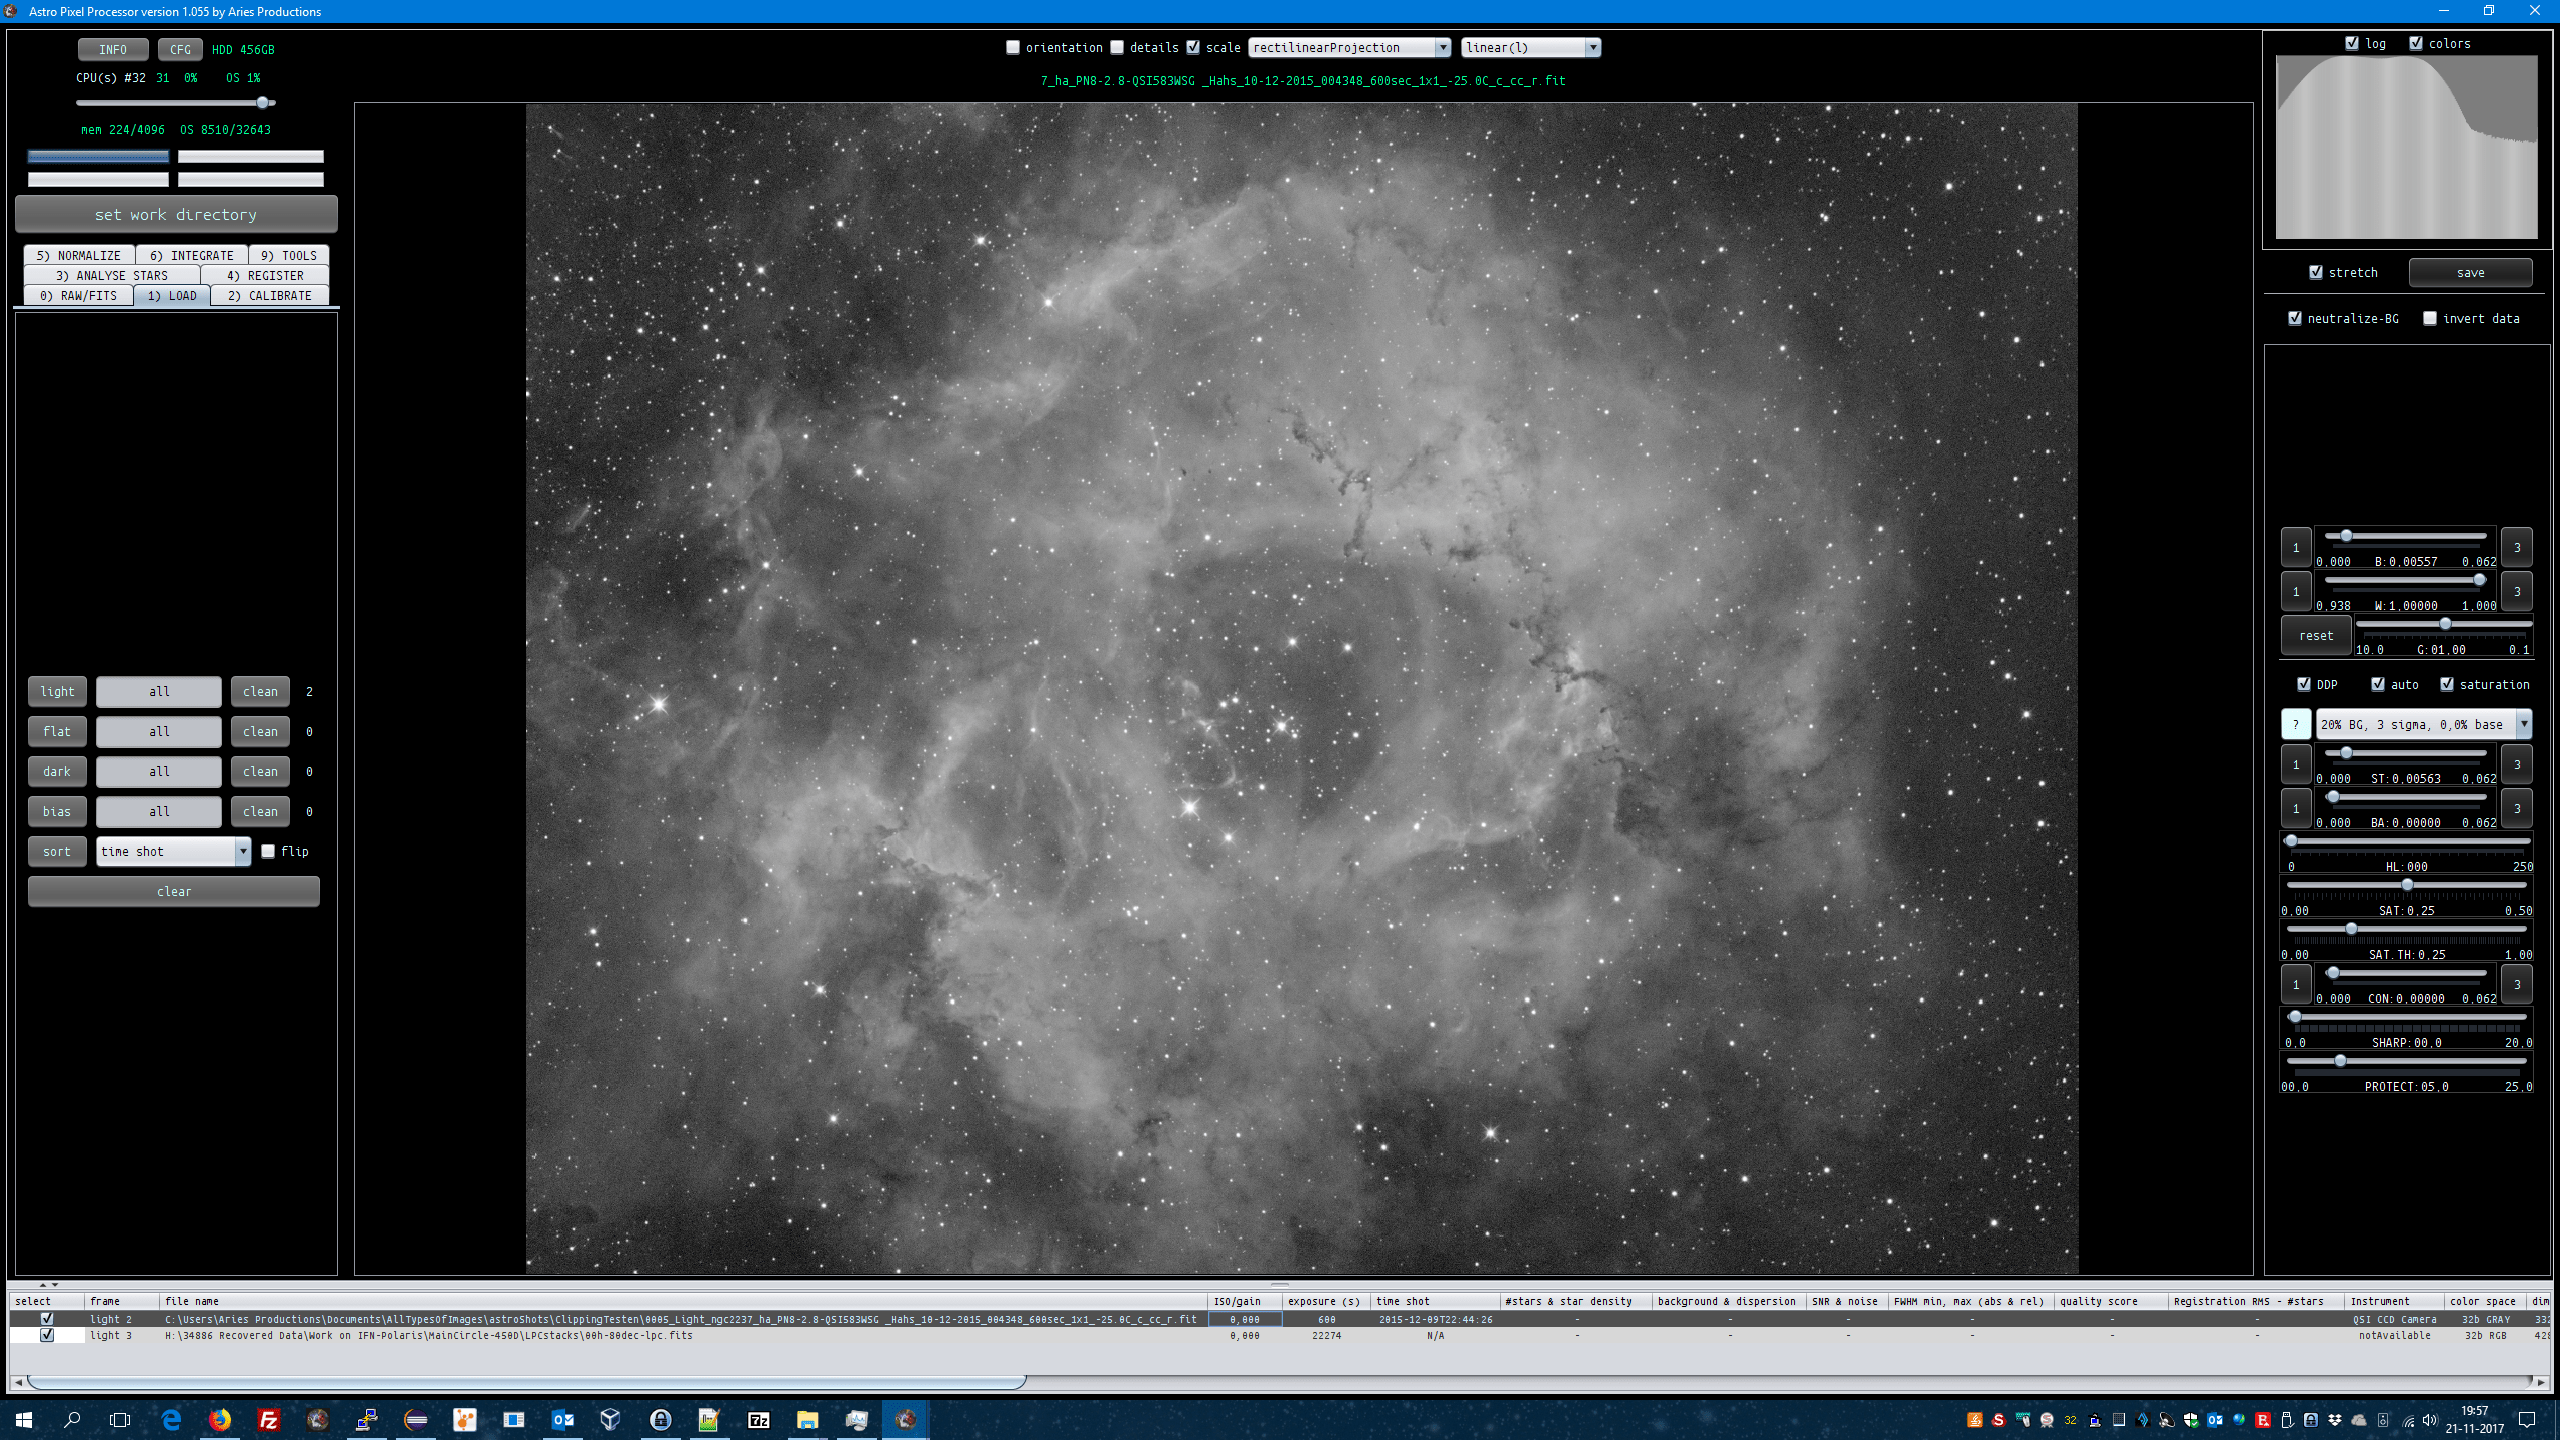This screenshot has height=1440, width=2560.
Task: Switch to the 6) INTEGRATE tab
Action: click(192, 255)
